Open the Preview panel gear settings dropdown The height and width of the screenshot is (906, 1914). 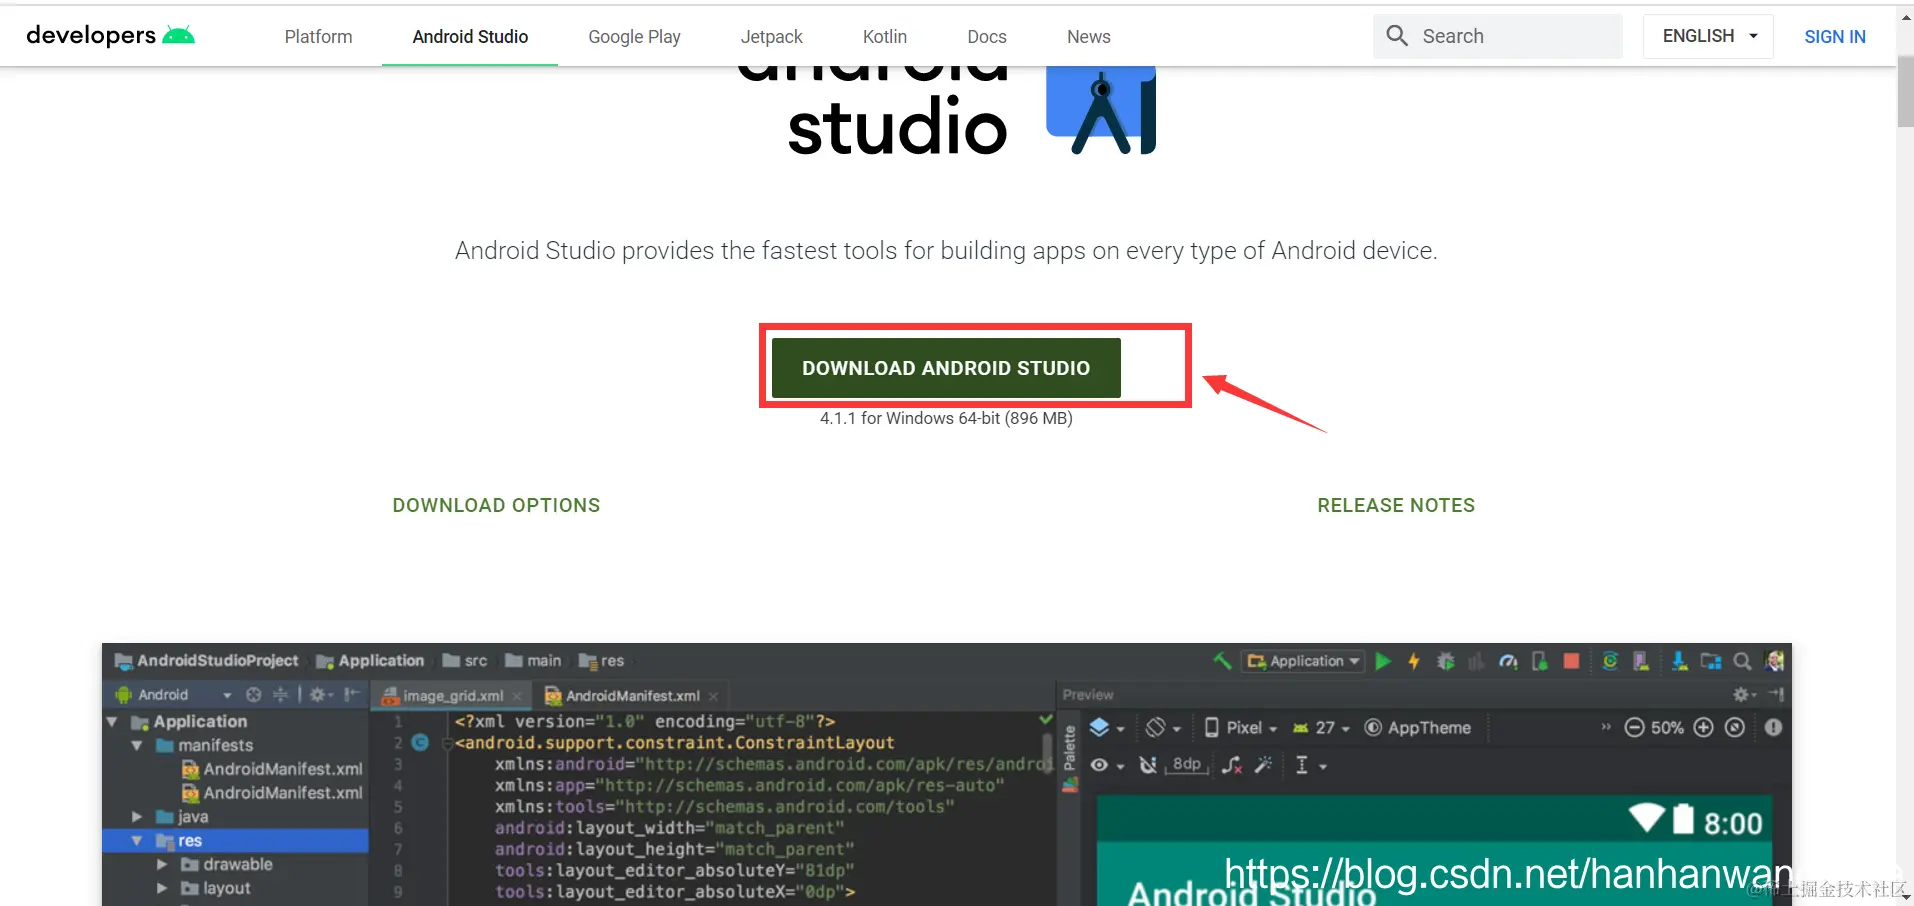coord(1744,694)
